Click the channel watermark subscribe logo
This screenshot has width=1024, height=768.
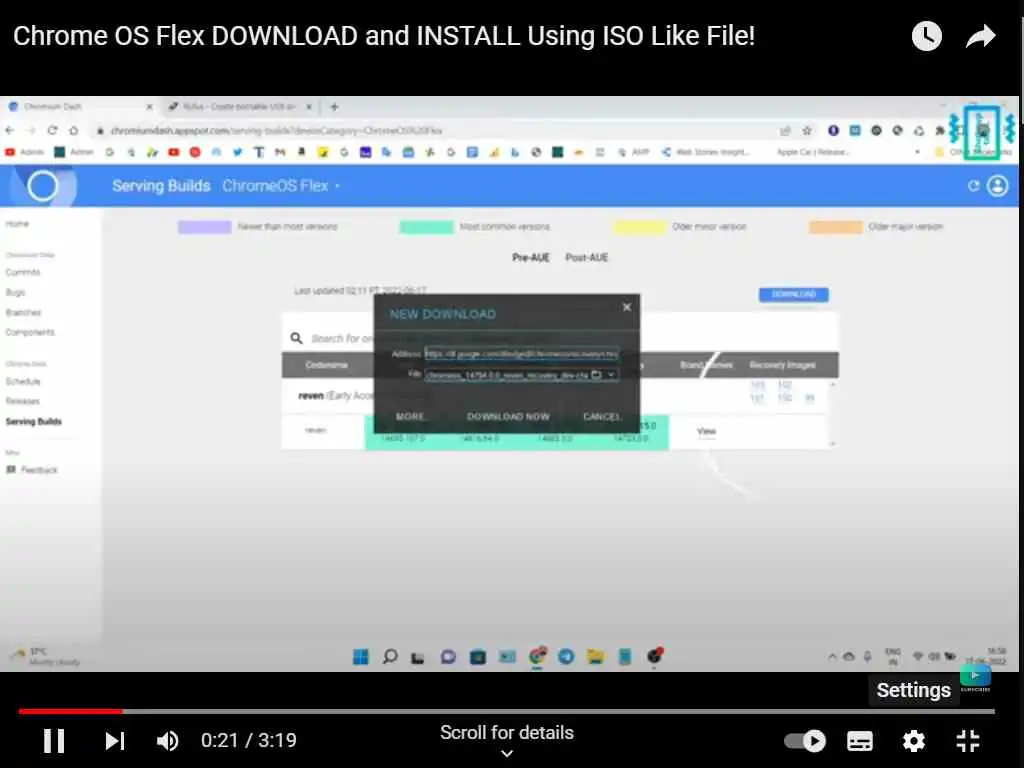(975, 678)
